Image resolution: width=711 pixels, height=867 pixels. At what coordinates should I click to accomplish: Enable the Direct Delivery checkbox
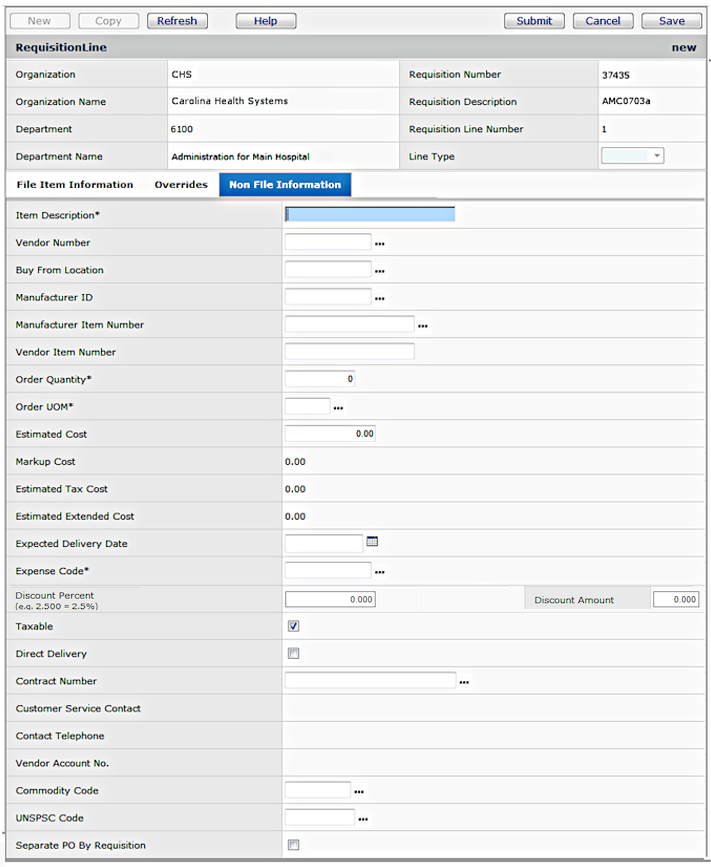pyautogui.click(x=293, y=654)
